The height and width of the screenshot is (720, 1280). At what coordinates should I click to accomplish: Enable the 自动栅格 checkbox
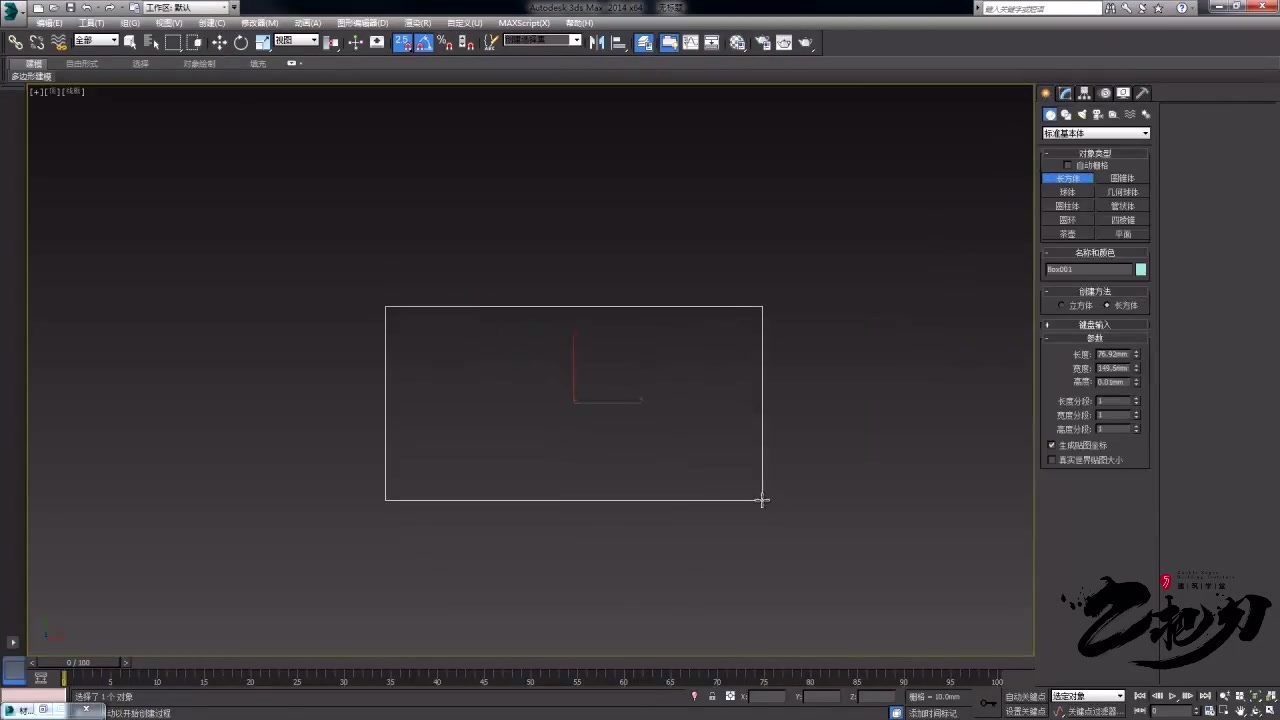(x=1068, y=165)
